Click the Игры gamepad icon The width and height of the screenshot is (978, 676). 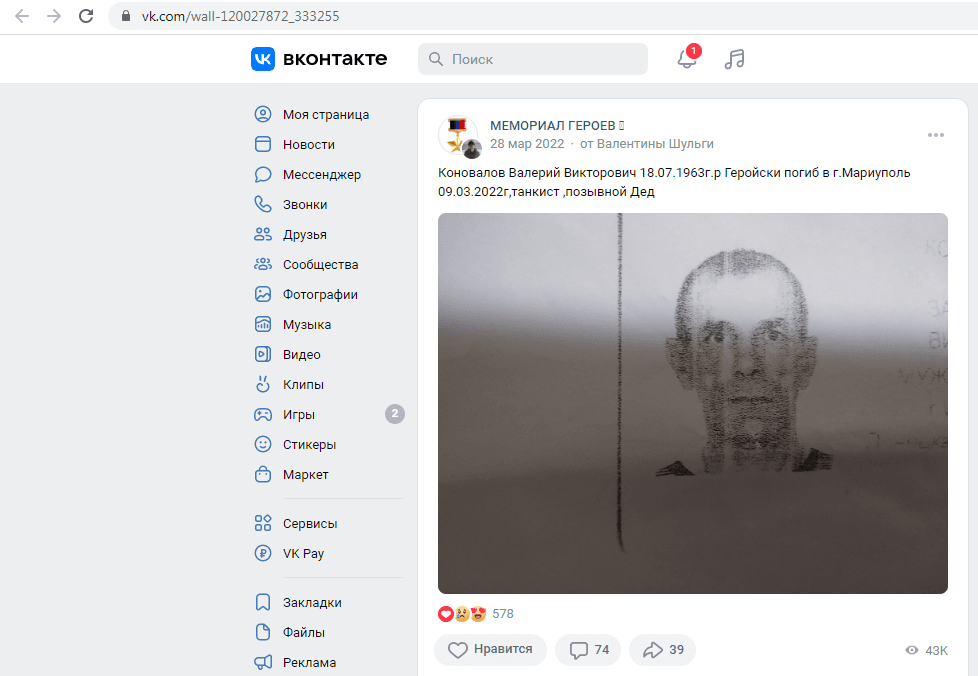[x=263, y=414]
